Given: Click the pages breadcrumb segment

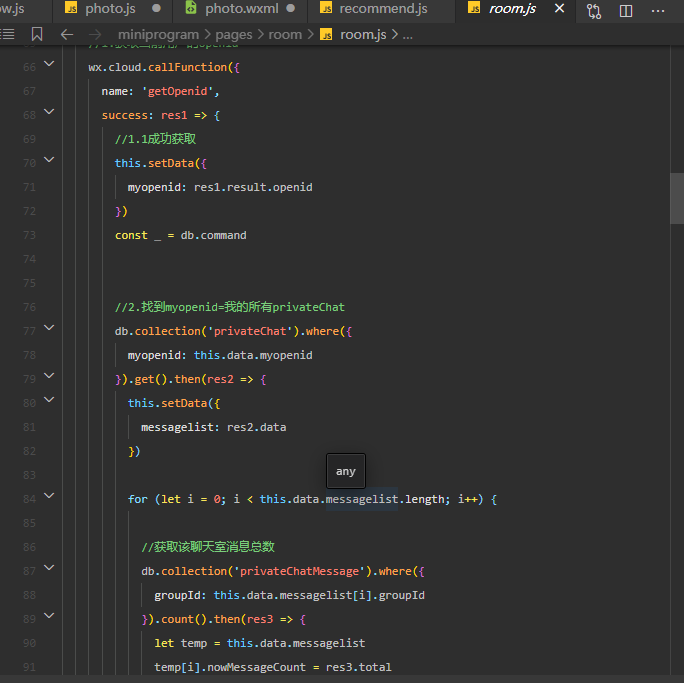Looking at the screenshot, I should [234, 34].
